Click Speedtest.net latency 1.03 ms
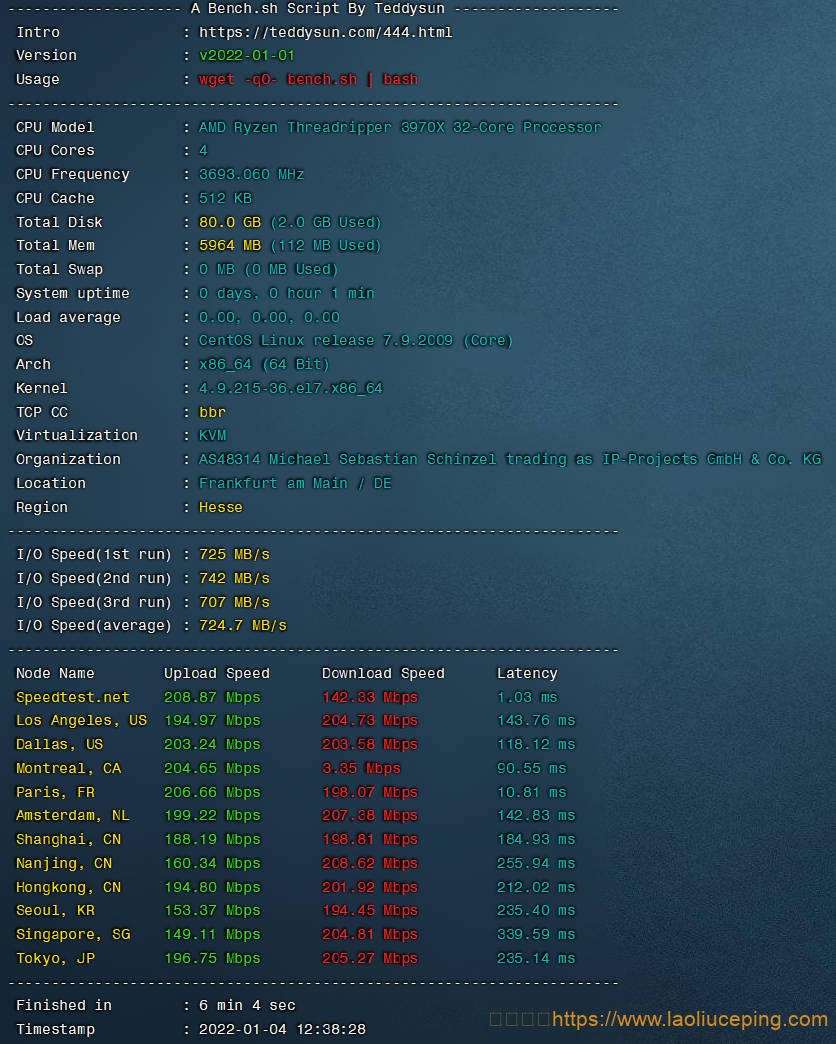836x1044 pixels. click(x=527, y=698)
